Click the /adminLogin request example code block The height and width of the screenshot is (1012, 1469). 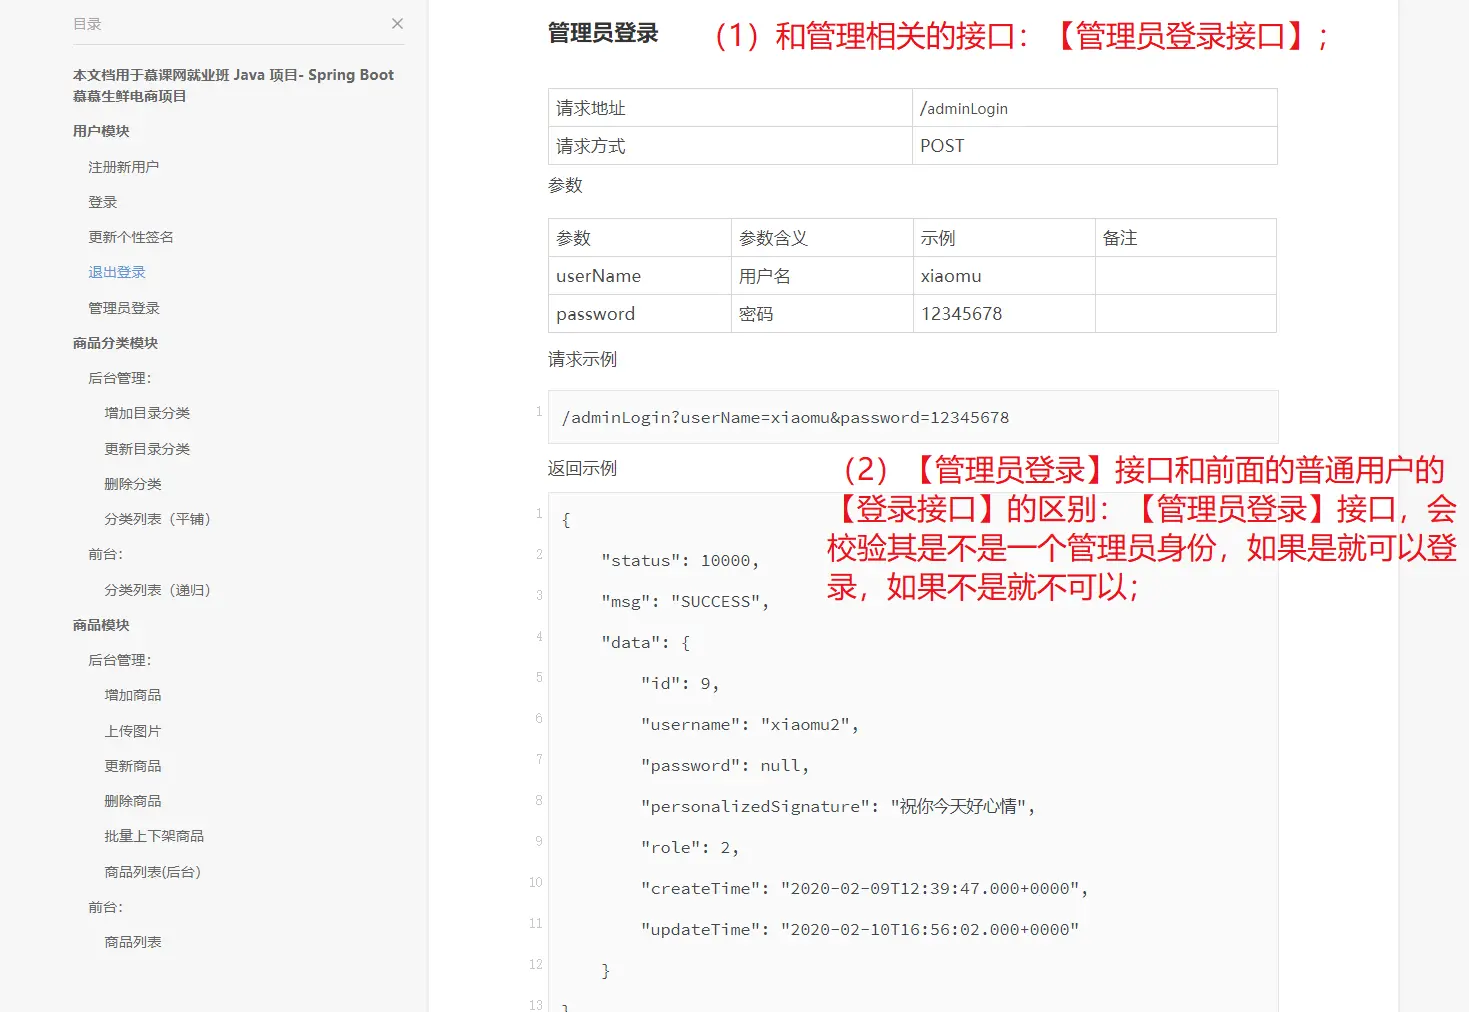pyautogui.click(x=785, y=418)
